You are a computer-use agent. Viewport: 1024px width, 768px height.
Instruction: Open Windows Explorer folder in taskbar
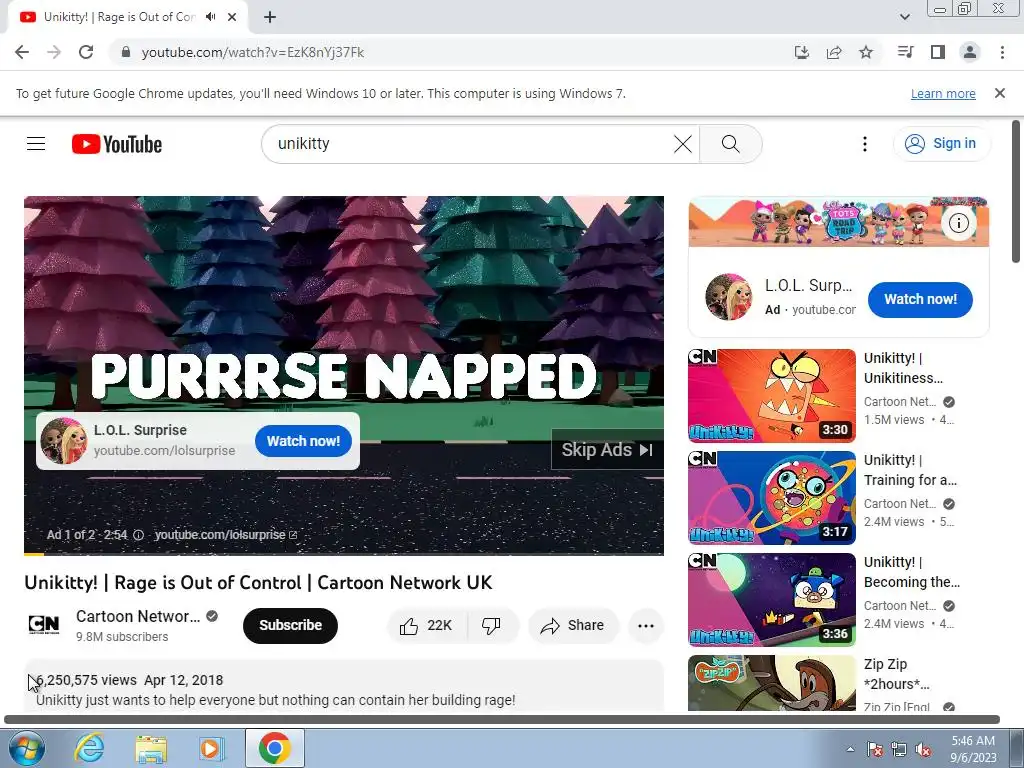click(x=151, y=748)
